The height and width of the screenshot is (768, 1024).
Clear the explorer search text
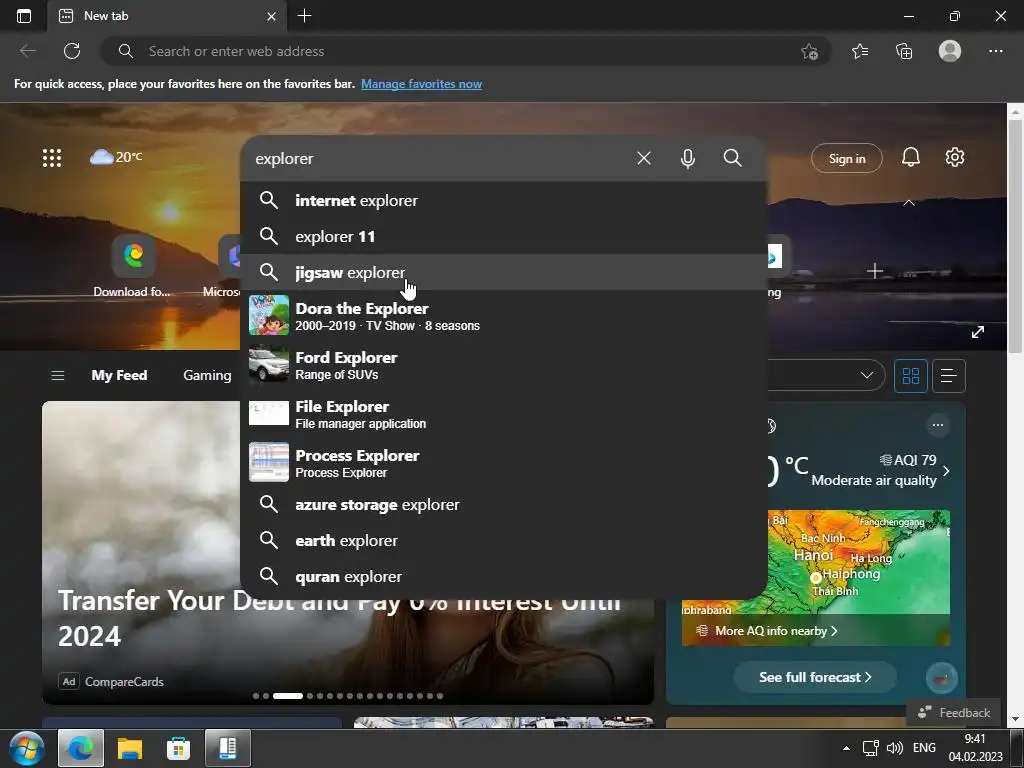pyautogui.click(x=644, y=158)
